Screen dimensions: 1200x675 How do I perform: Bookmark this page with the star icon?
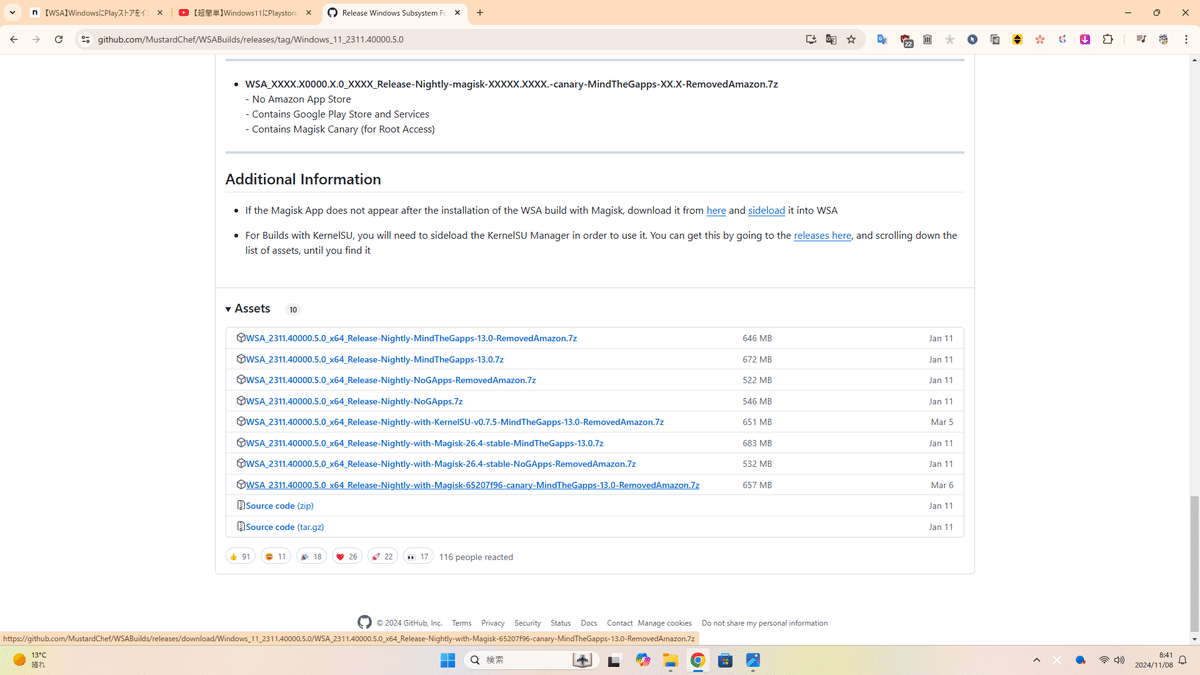click(x=851, y=39)
